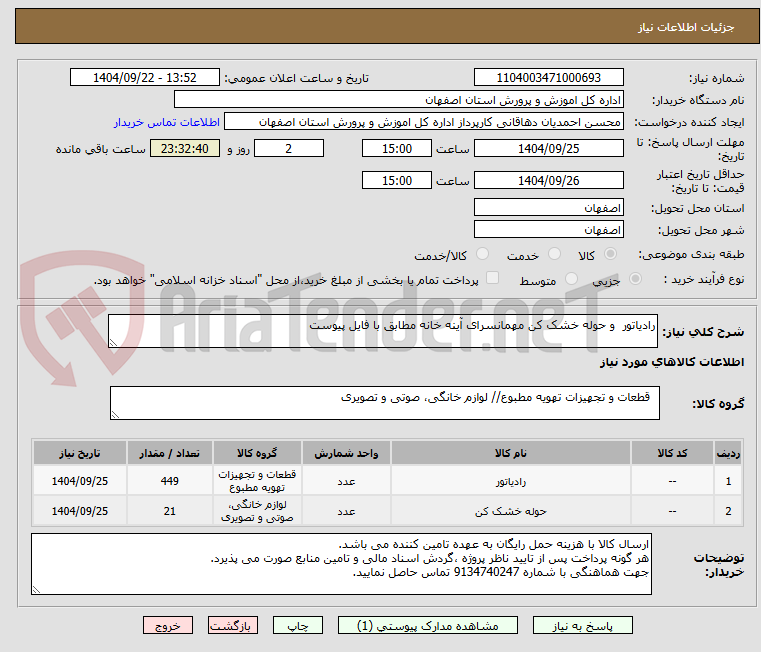Click the buyer notes توضیحات خریدار text area
This screenshot has height=652, width=761.
click(341, 564)
